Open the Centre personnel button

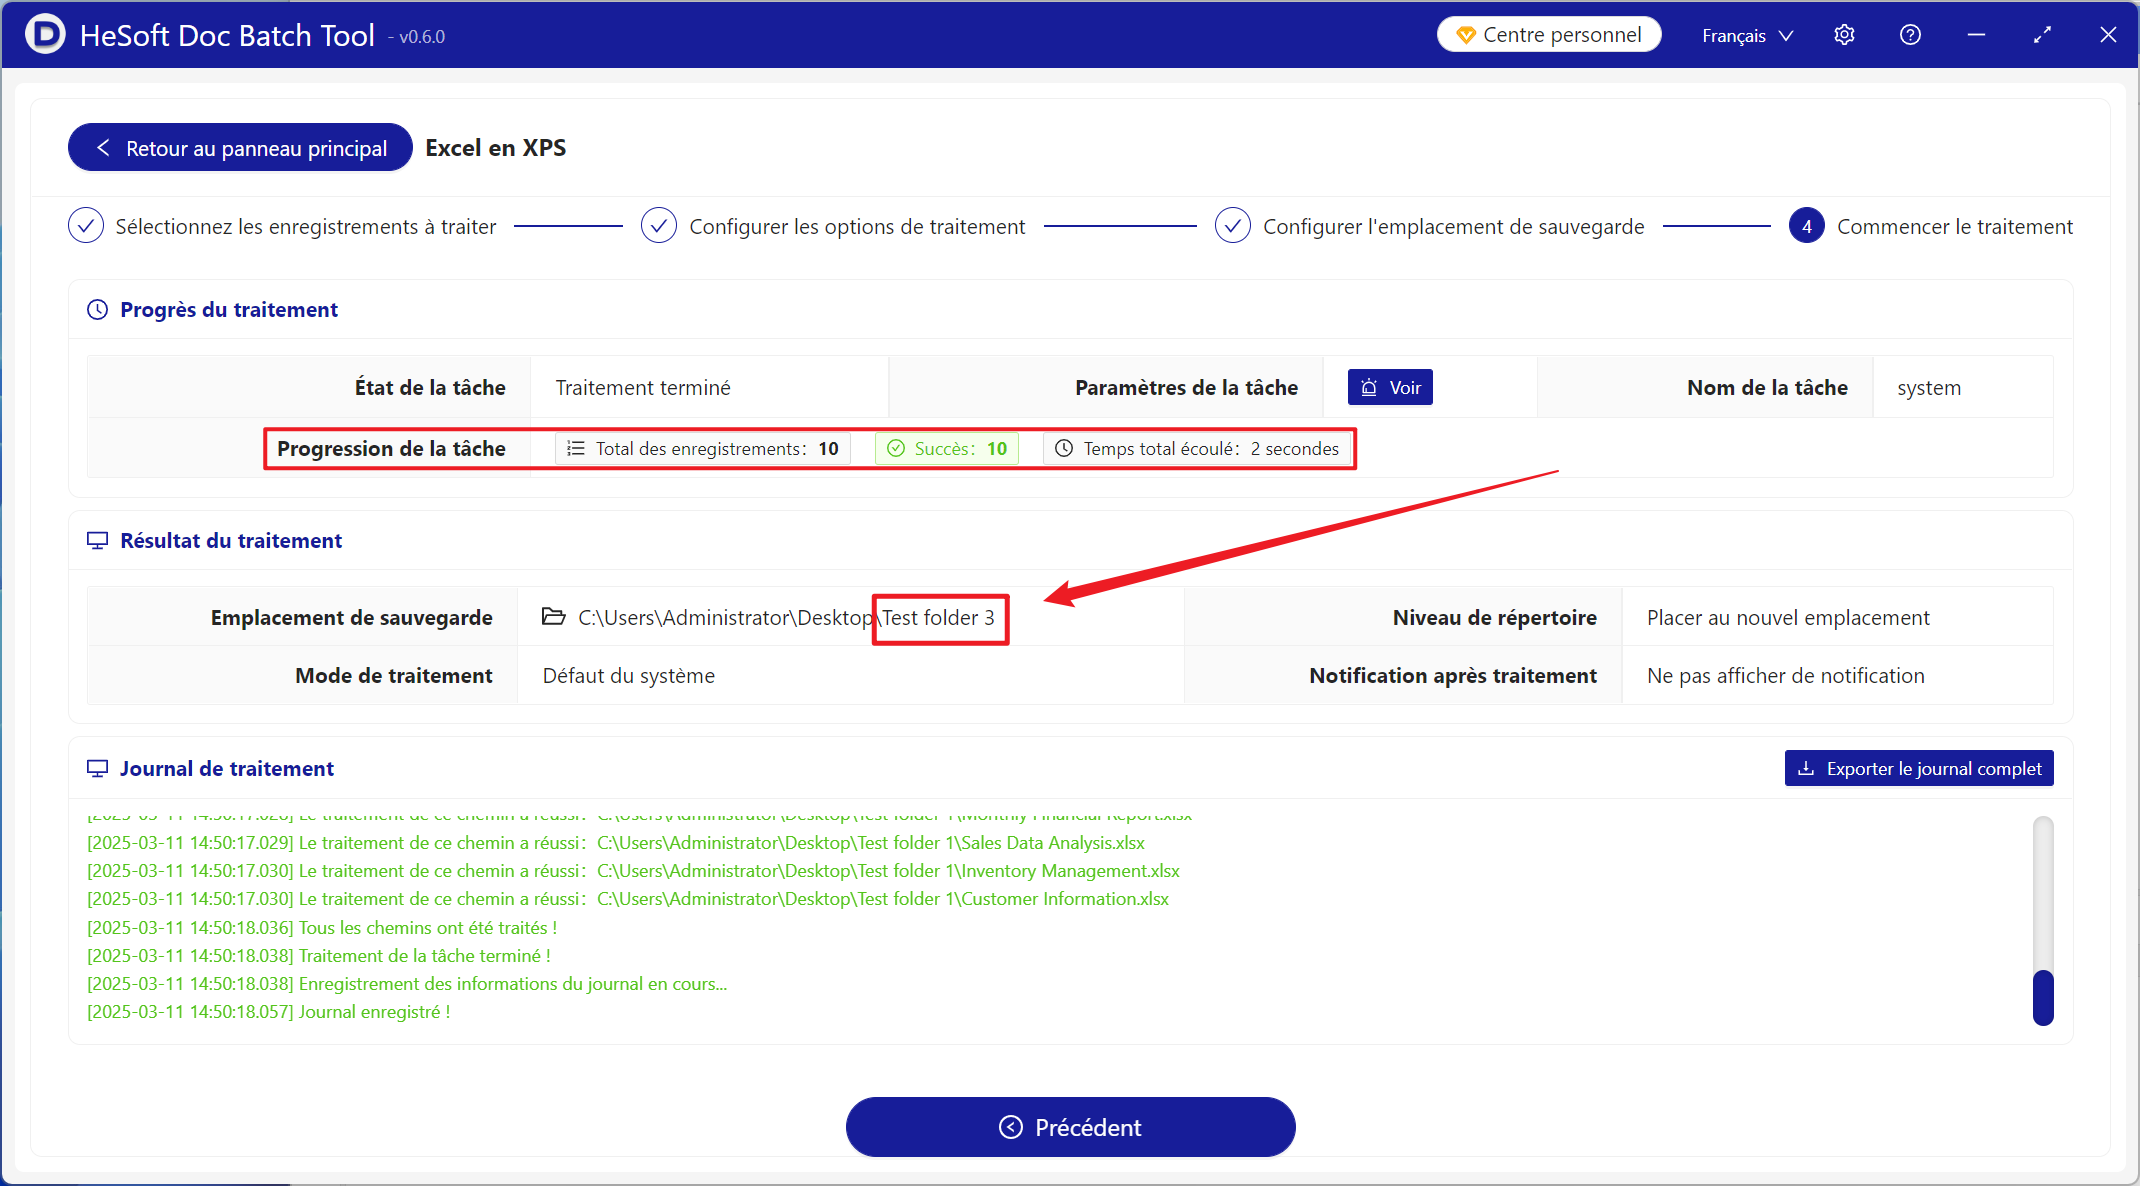coord(1549,35)
